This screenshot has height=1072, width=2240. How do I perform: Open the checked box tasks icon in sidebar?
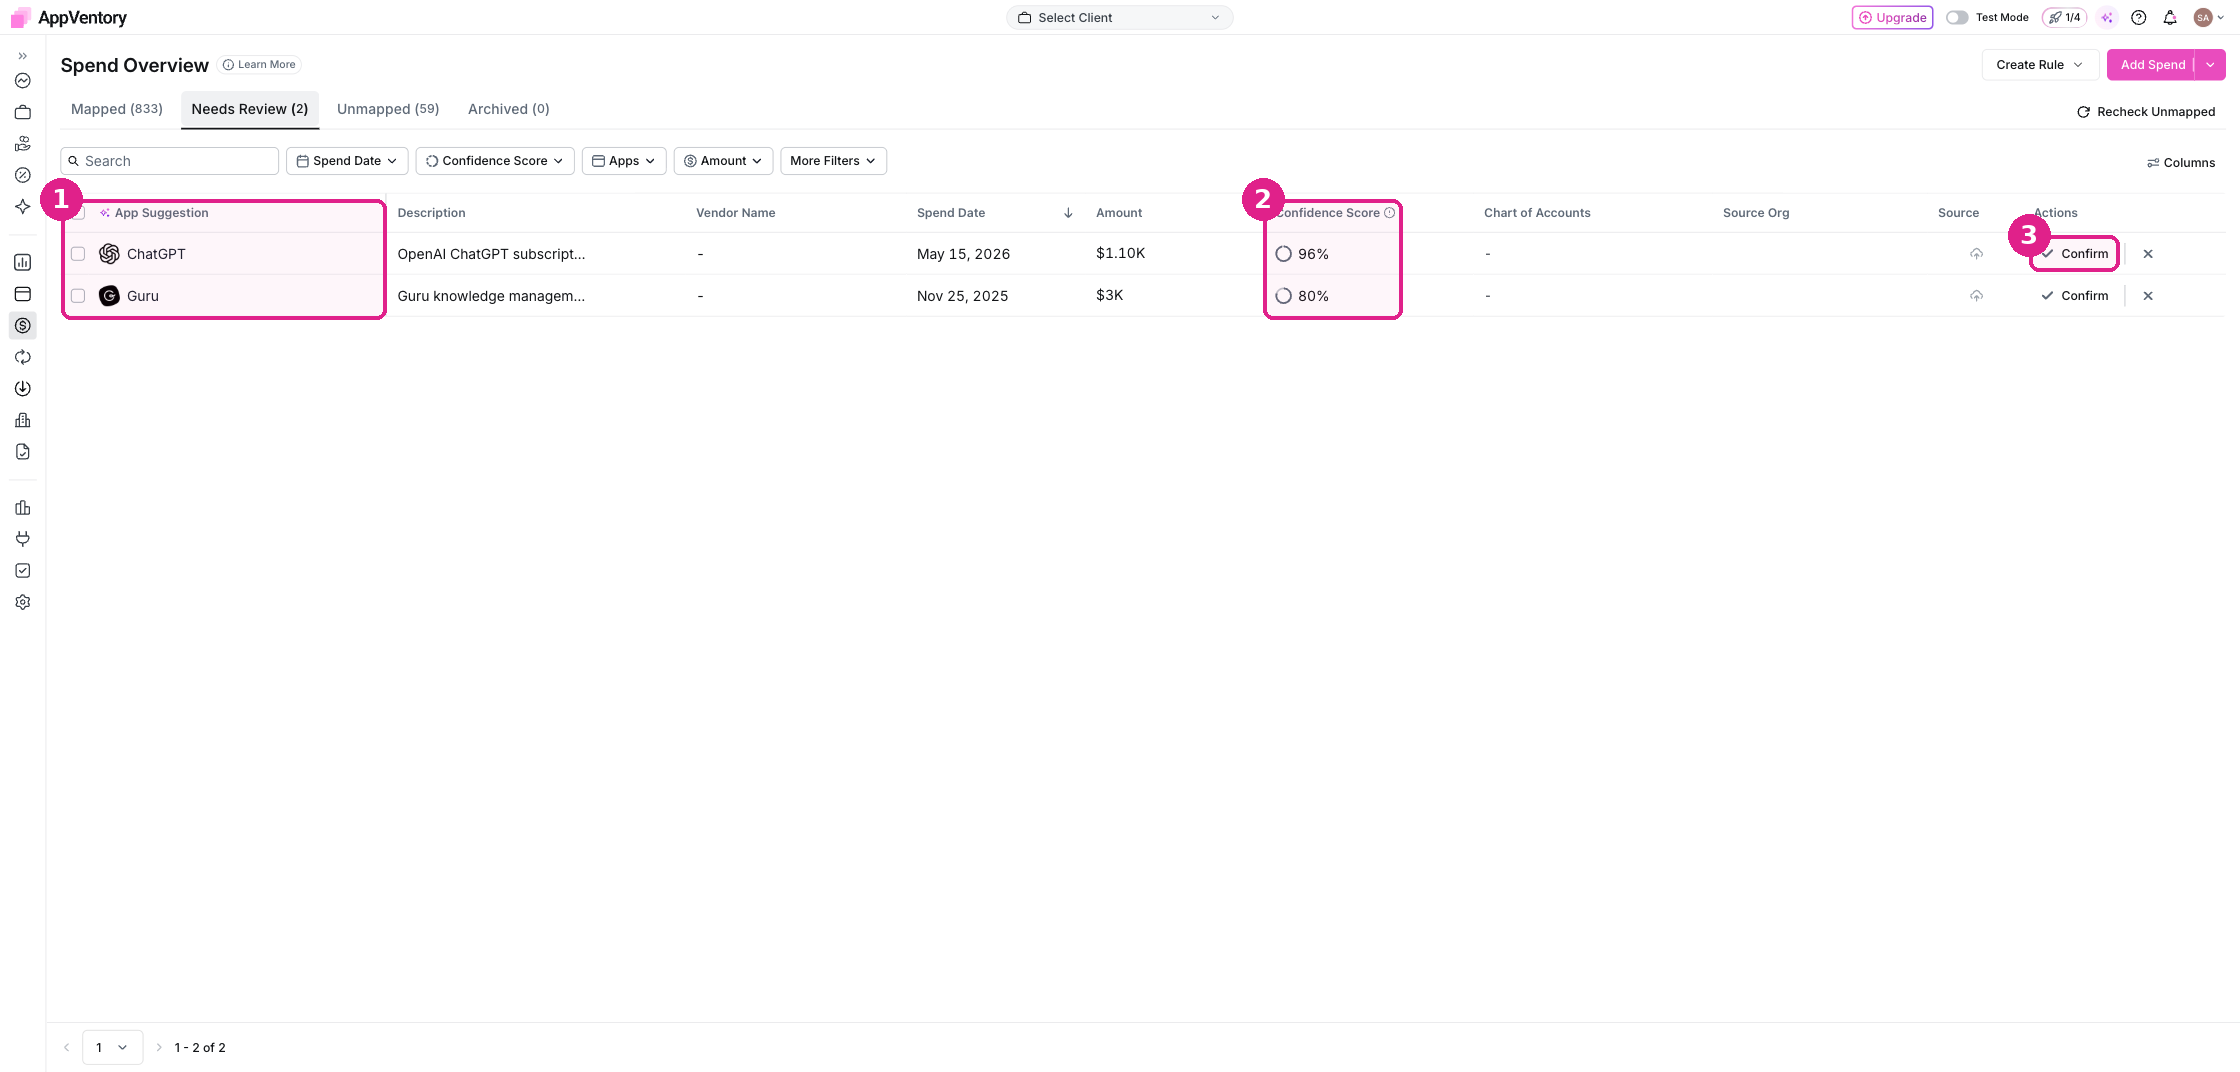(22, 571)
